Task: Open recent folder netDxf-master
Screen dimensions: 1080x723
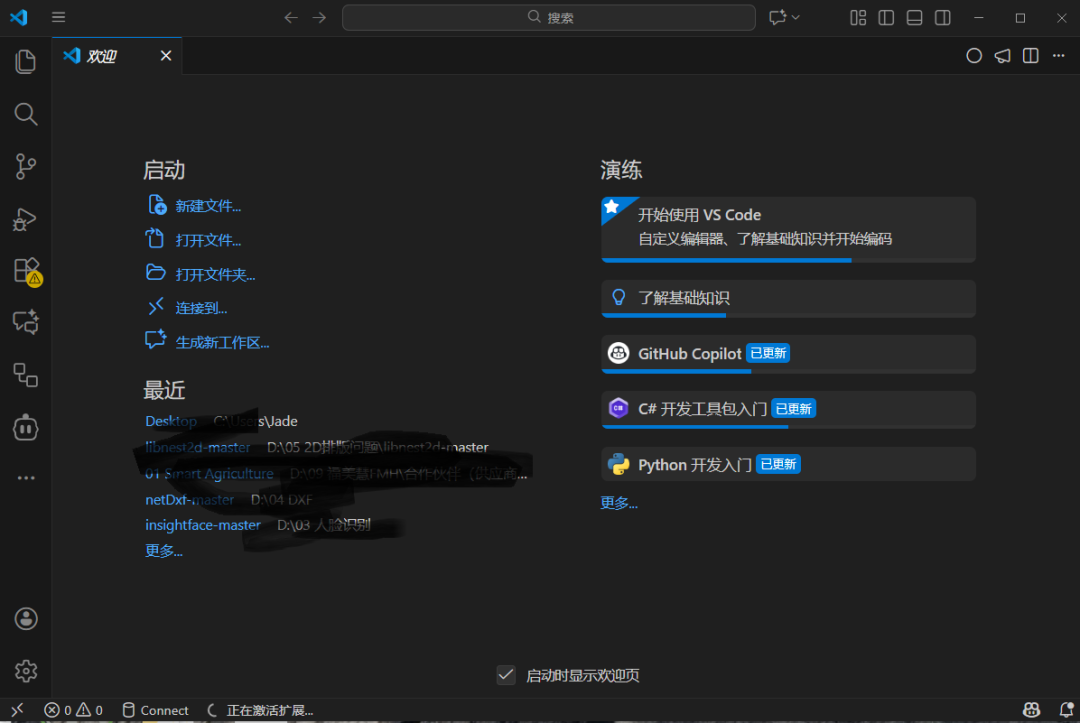Action: point(189,499)
